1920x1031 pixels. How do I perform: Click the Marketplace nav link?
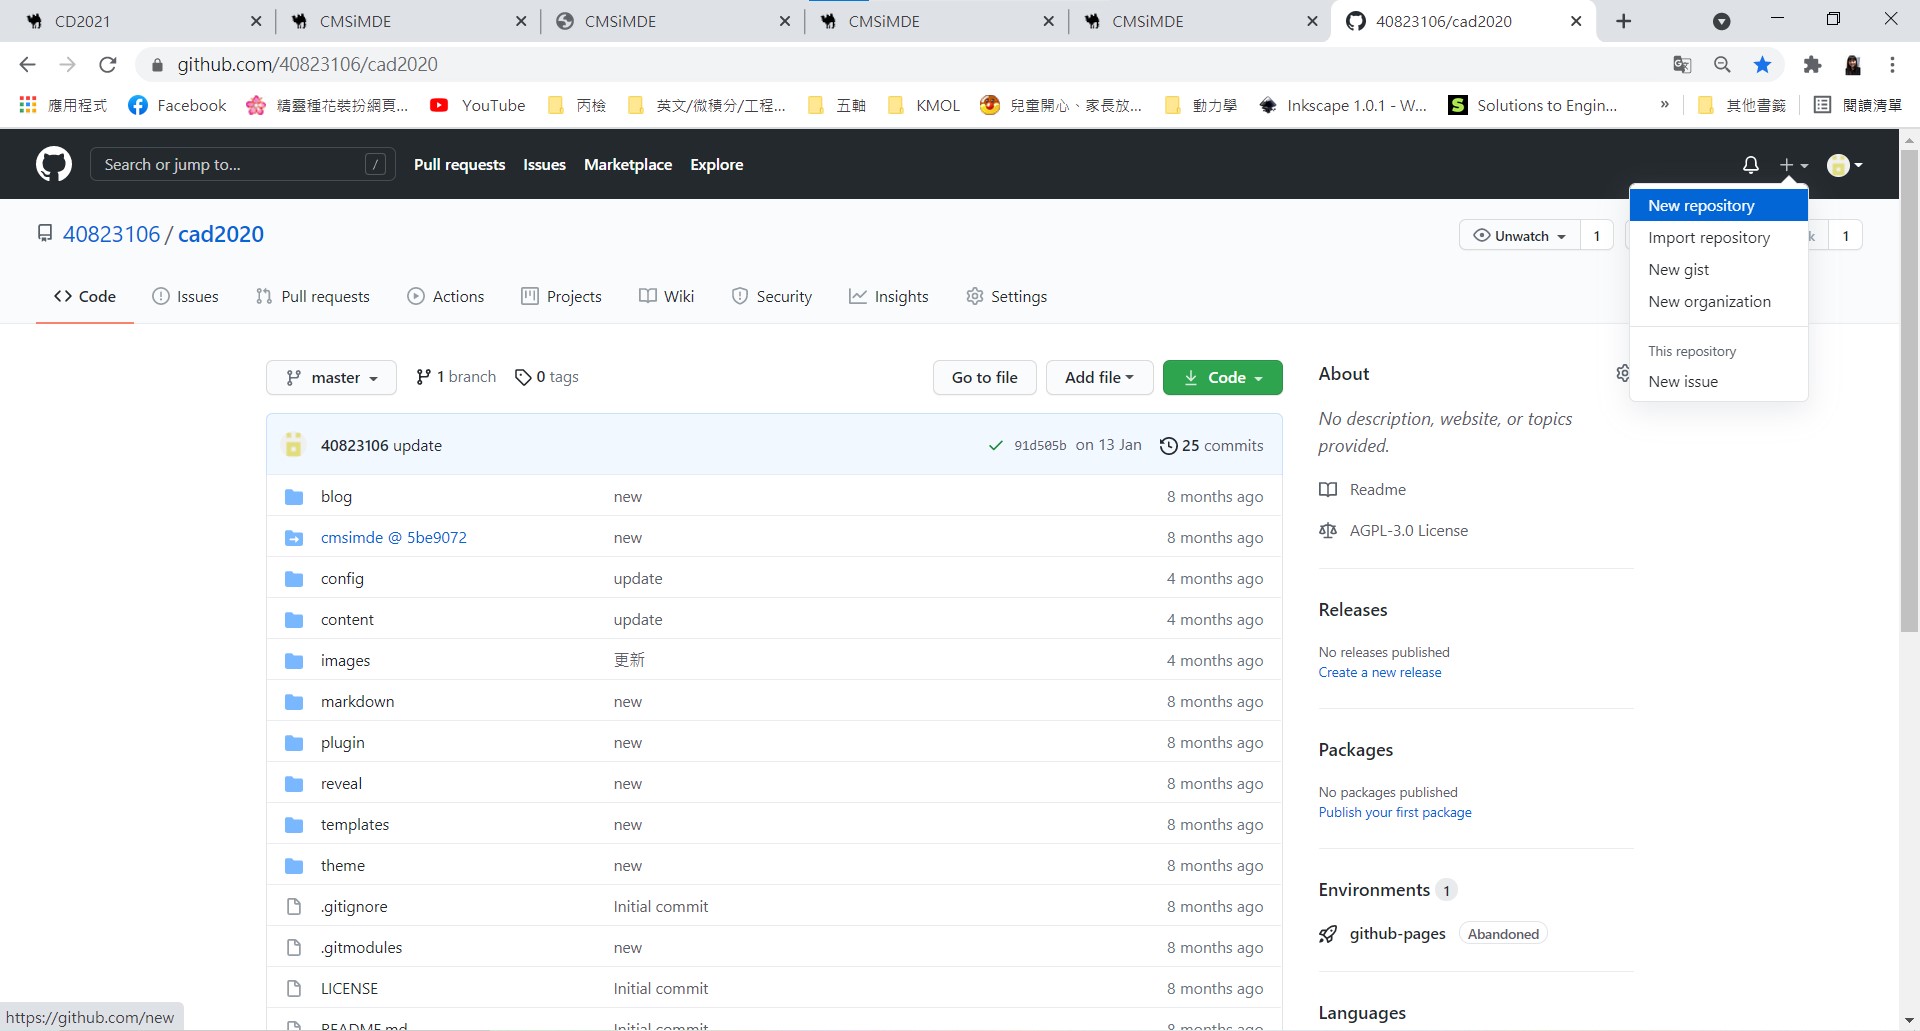pos(628,165)
